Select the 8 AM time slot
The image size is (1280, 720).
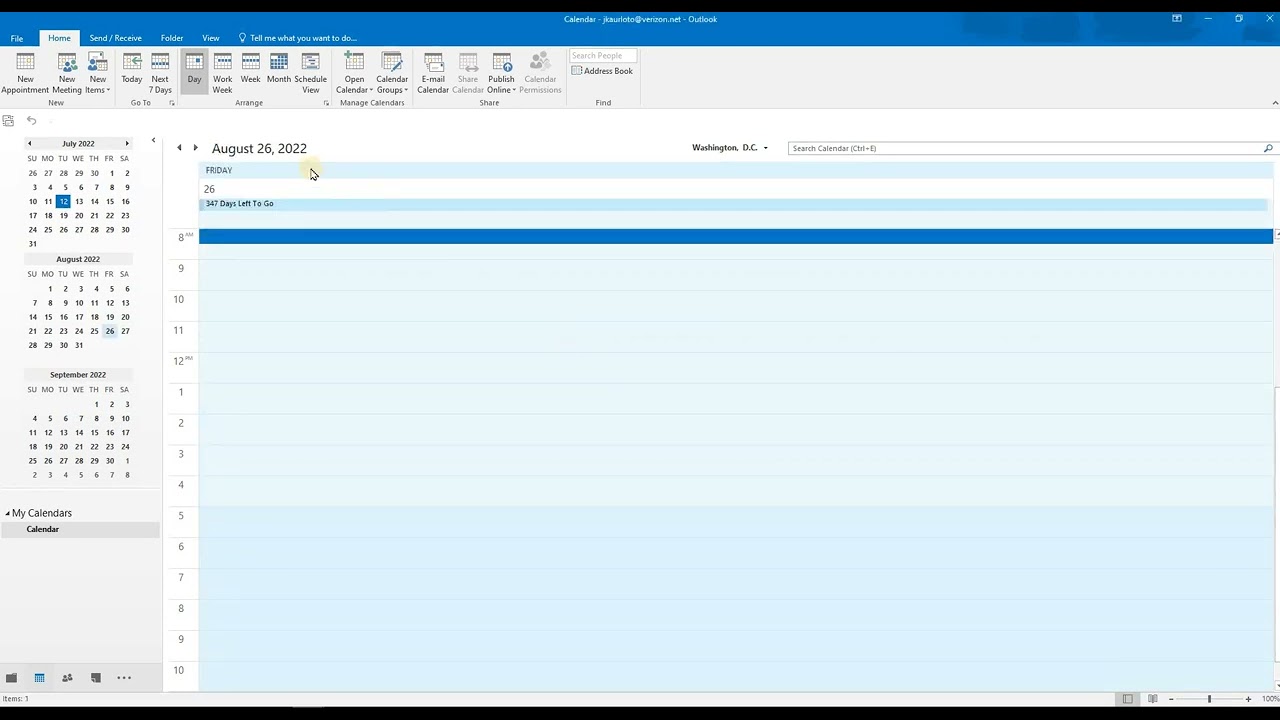click(736, 236)
